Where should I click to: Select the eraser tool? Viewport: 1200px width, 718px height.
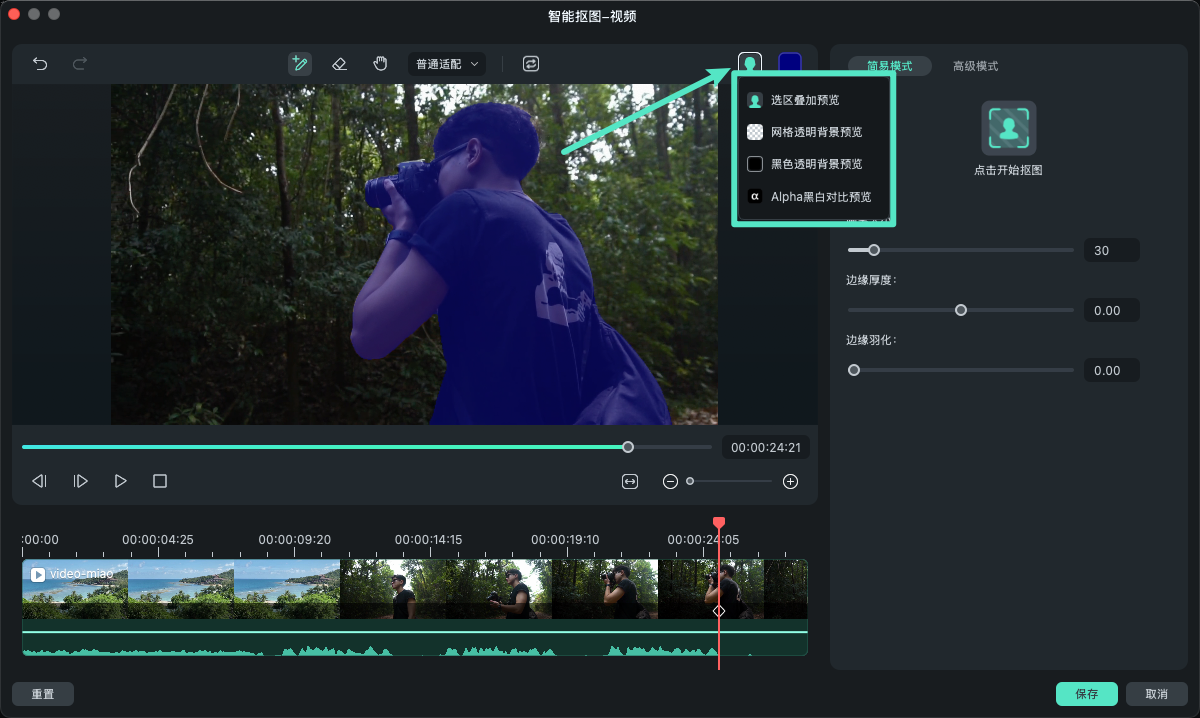pos(339,63)
